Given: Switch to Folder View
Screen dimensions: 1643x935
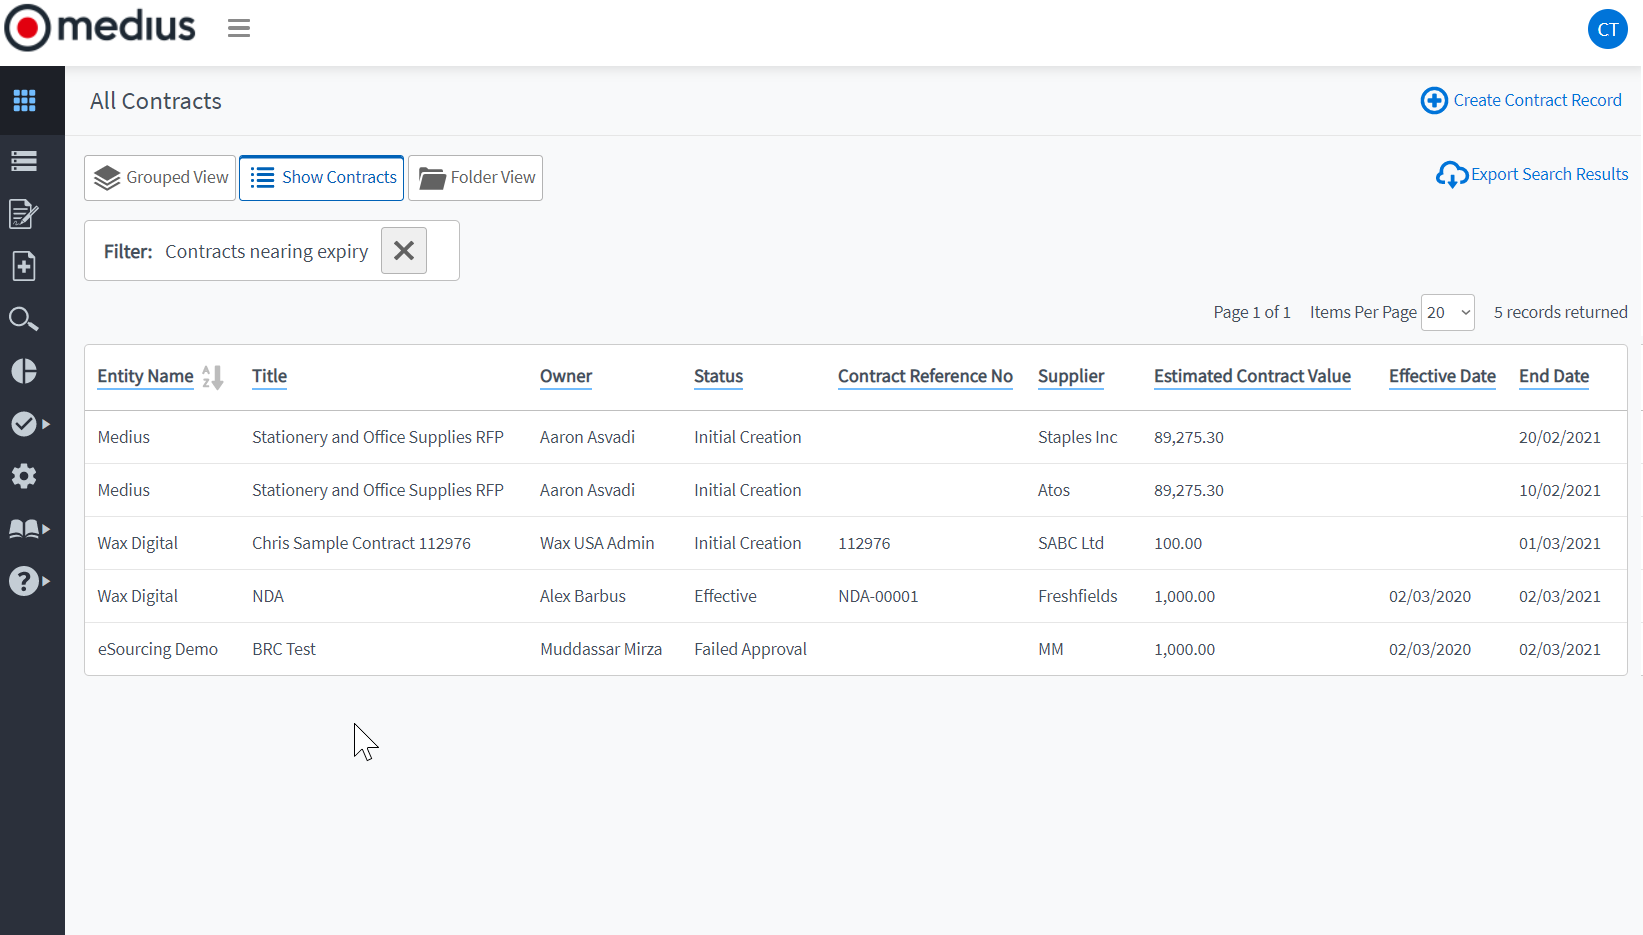Looking at the screenshot, I should tap(475, 178).
